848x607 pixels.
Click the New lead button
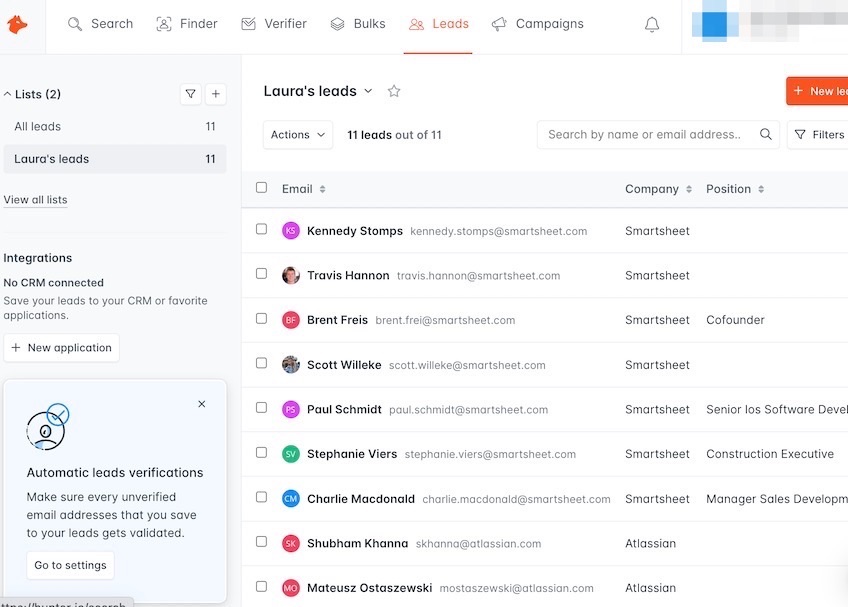(x=817, y=91)
